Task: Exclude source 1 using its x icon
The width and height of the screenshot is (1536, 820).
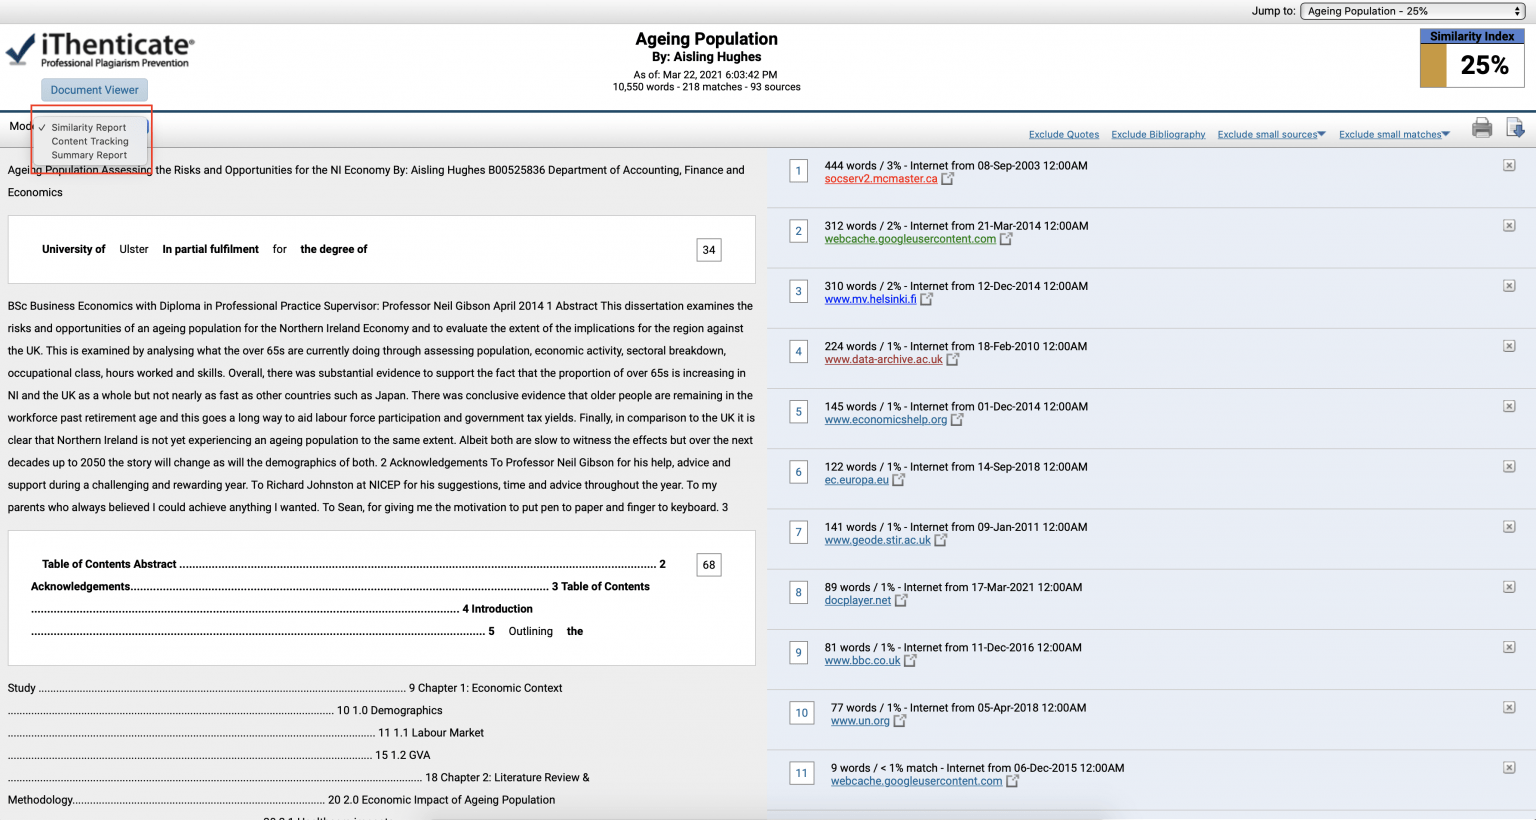Action: point(1509,164)
